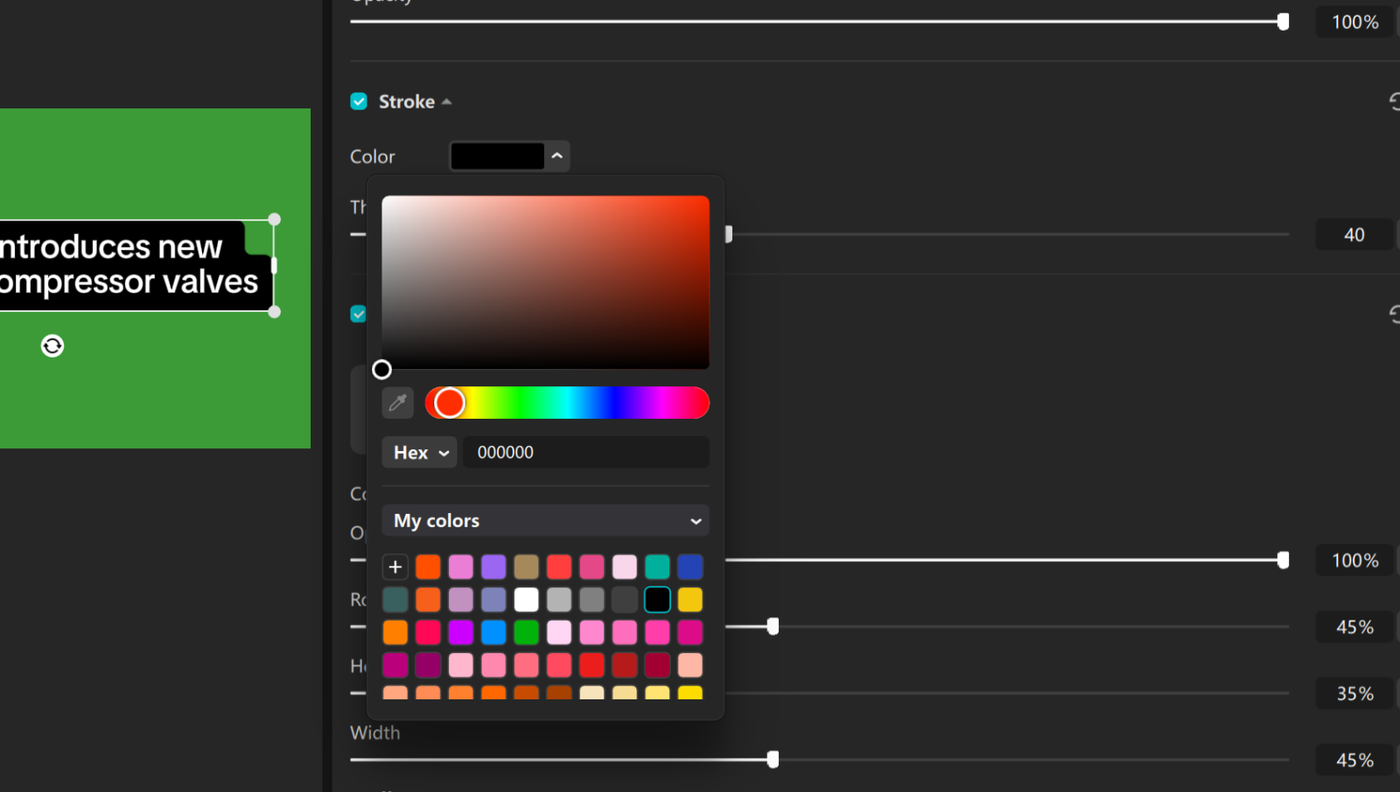
Task: Click the "Color" label in Stroke
Action: tap(372, 157)
